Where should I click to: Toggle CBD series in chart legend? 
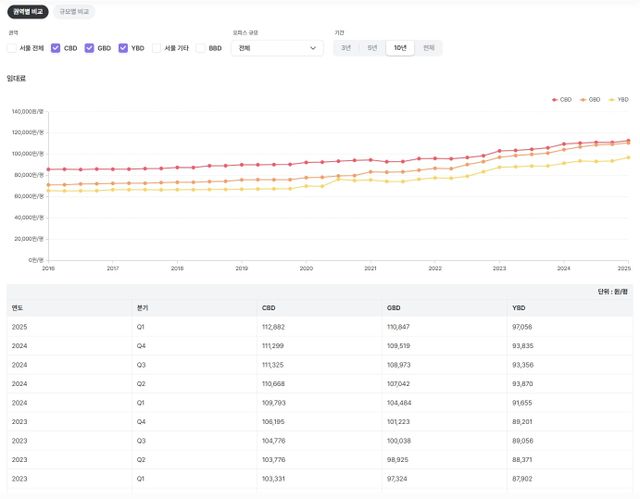[x=562, y=100]
